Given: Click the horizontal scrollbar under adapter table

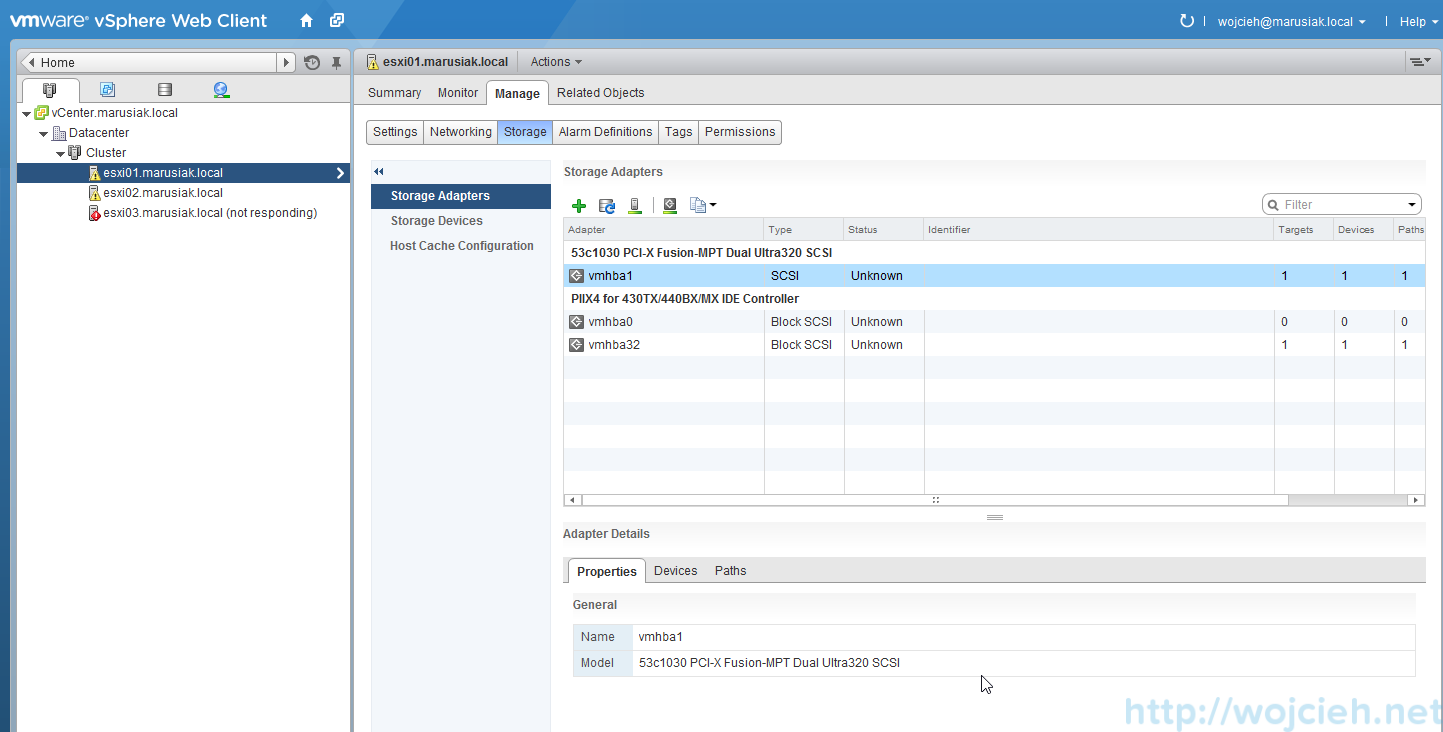Looking at the screenshot, I should [x=935, y=500].
